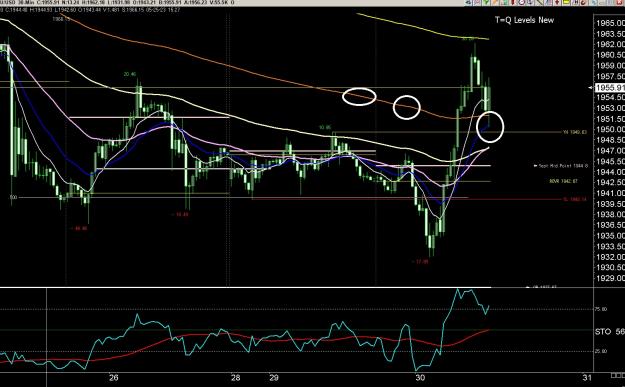Click the 'Spot Mid Point' level label
Viewport: 625px width, 387px height.
(561, 166)
